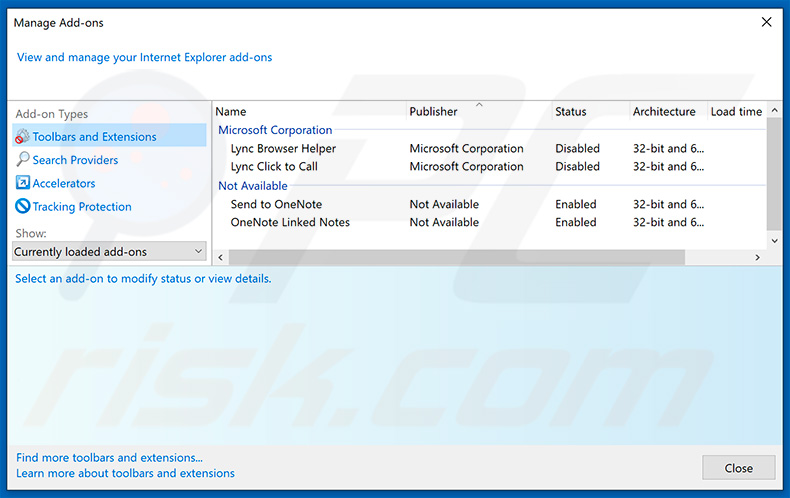Close the Manage Add-ons window with X
The width and height of the screenshot is (790, 498).
point(766,22)
